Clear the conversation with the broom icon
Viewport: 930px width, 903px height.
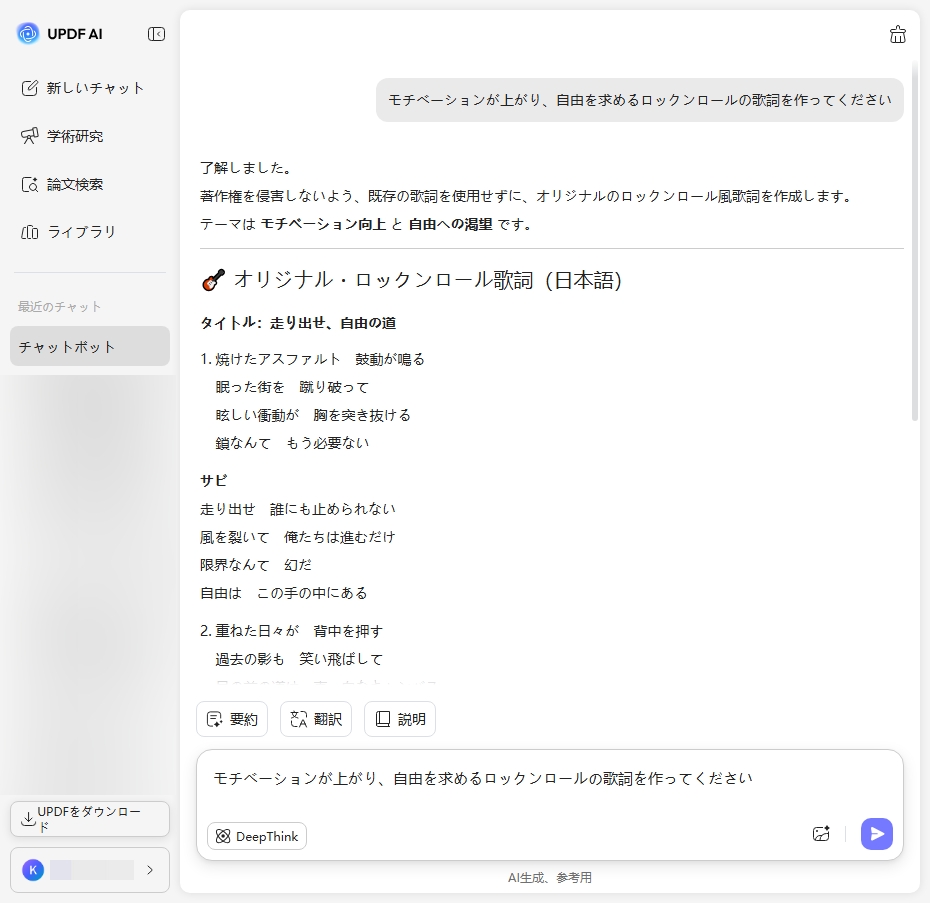pyautogui.click(x=897, y=33)
